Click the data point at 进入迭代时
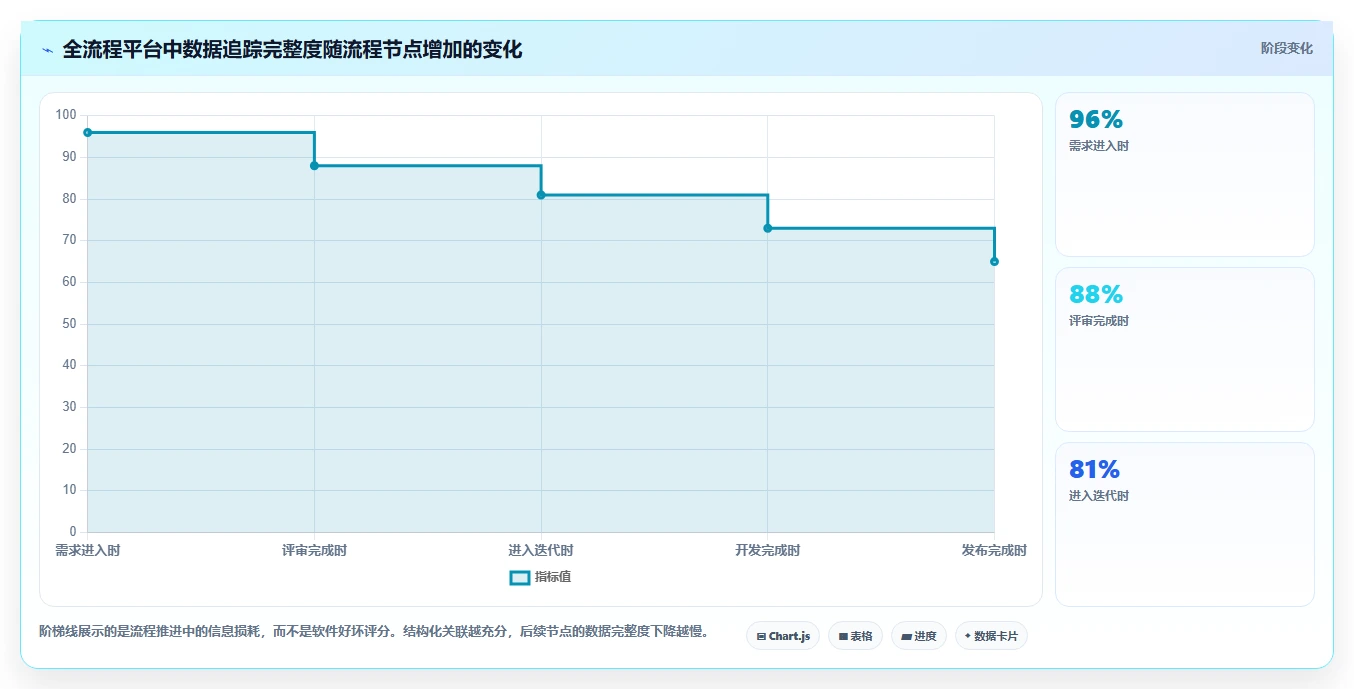This screenshot has height=689, width=1354. tap(541, 195)
